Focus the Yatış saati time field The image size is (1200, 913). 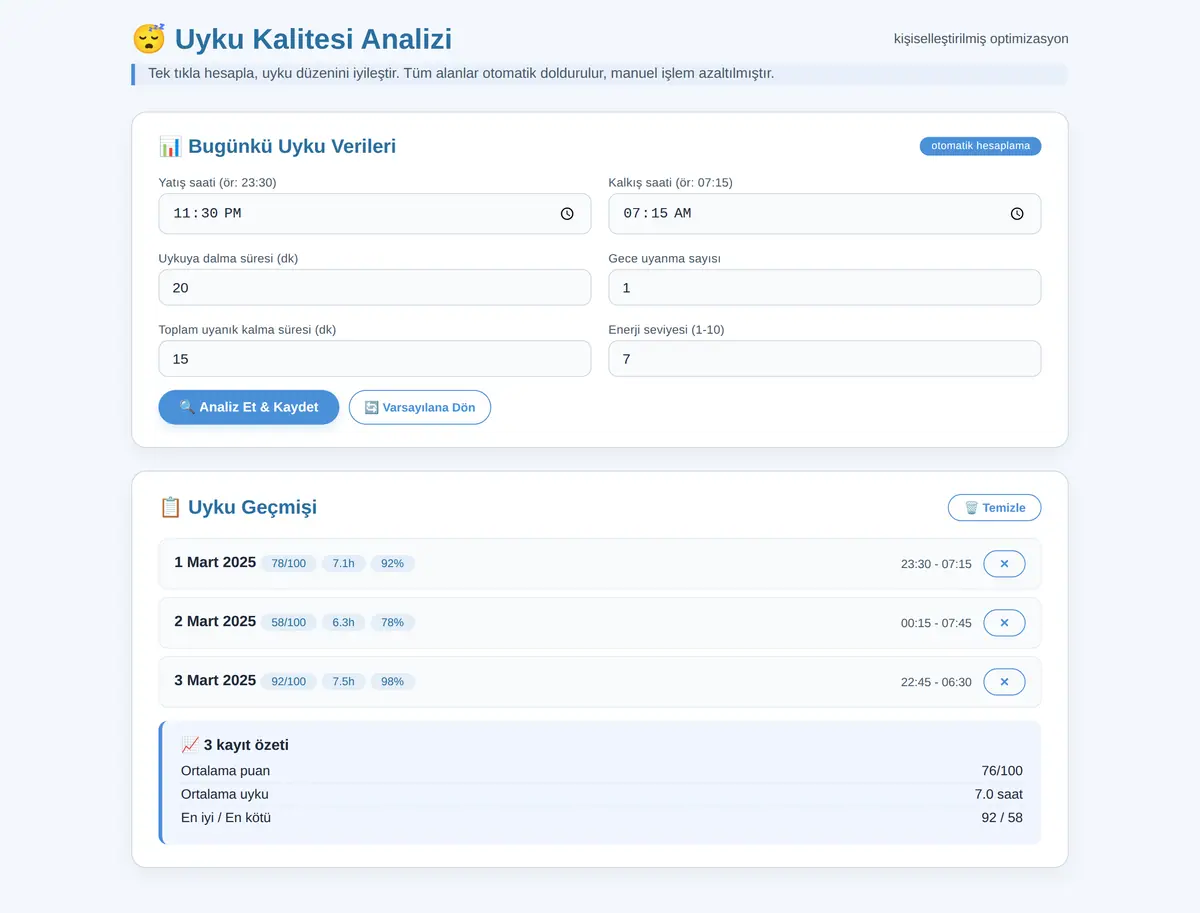click(x=375, y=214)
